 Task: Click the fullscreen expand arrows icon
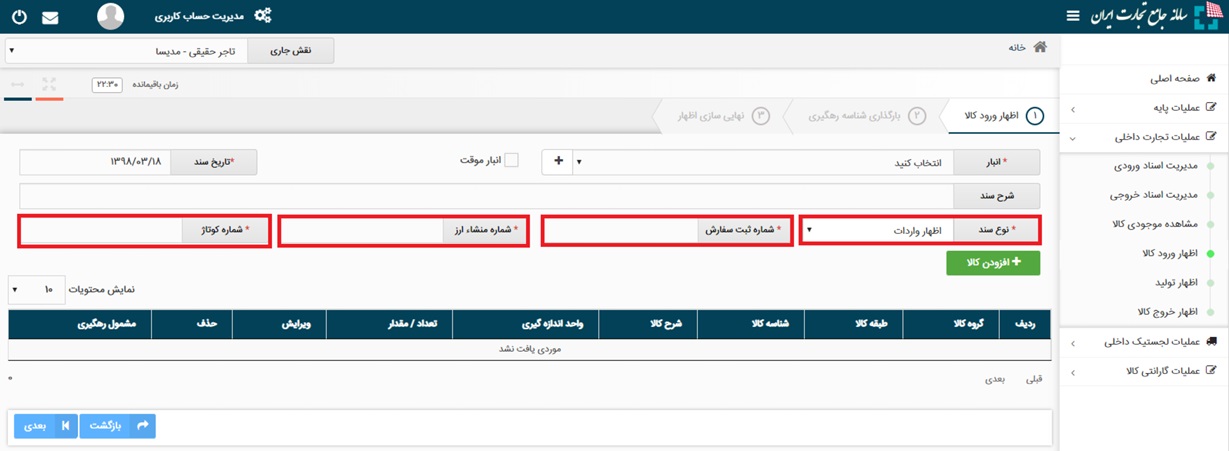(49, 84)
